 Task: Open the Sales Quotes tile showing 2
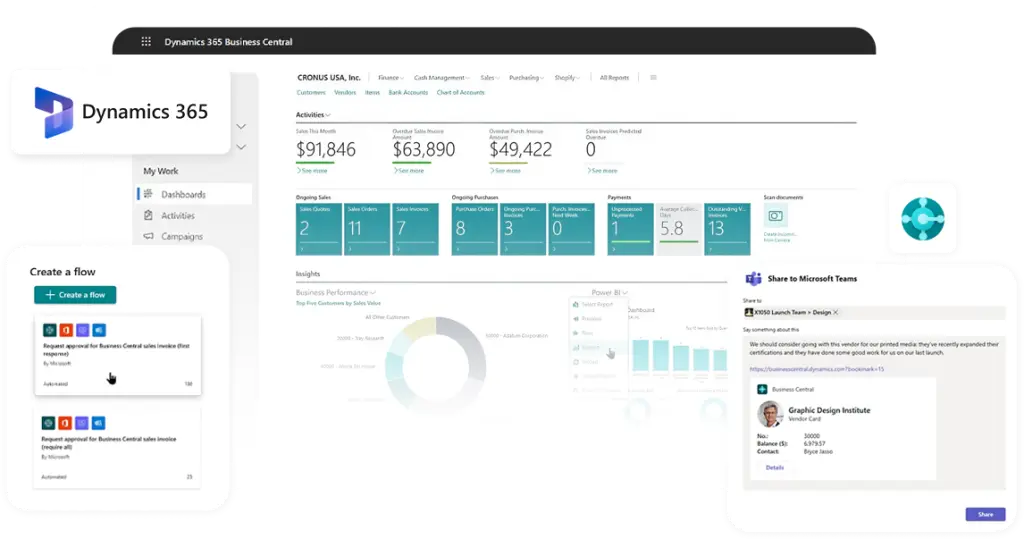319,229
